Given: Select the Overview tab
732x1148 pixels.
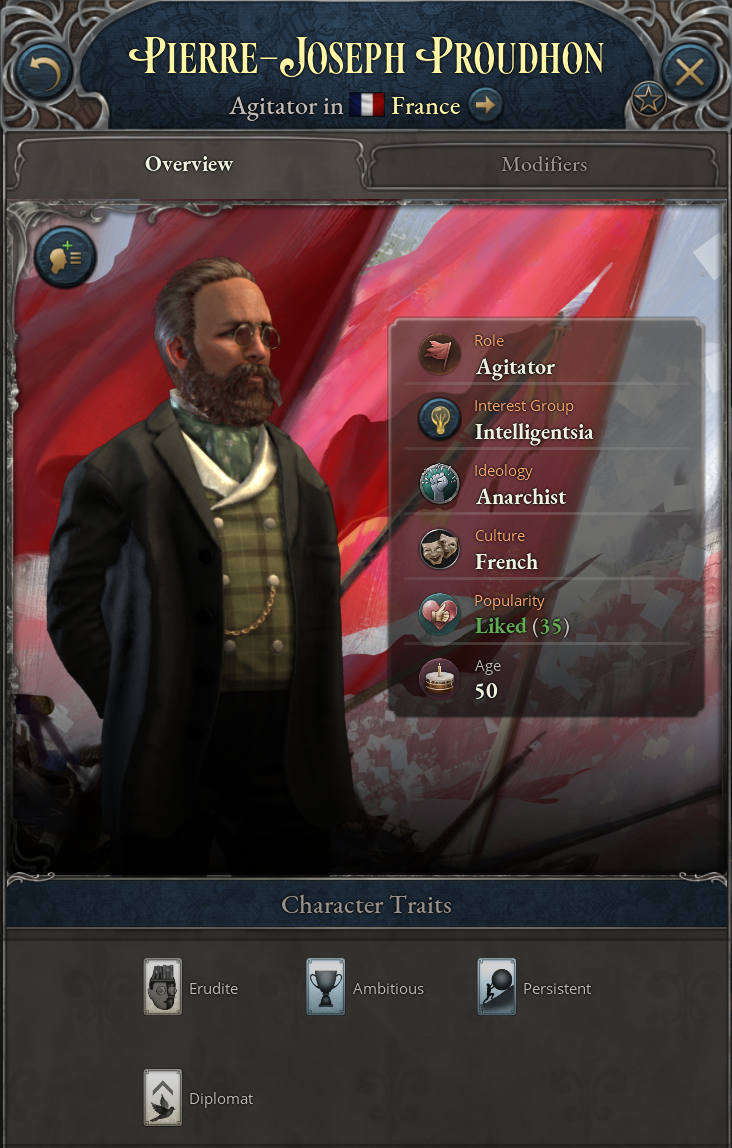Looking at the screenshot, I should [189, 164].
